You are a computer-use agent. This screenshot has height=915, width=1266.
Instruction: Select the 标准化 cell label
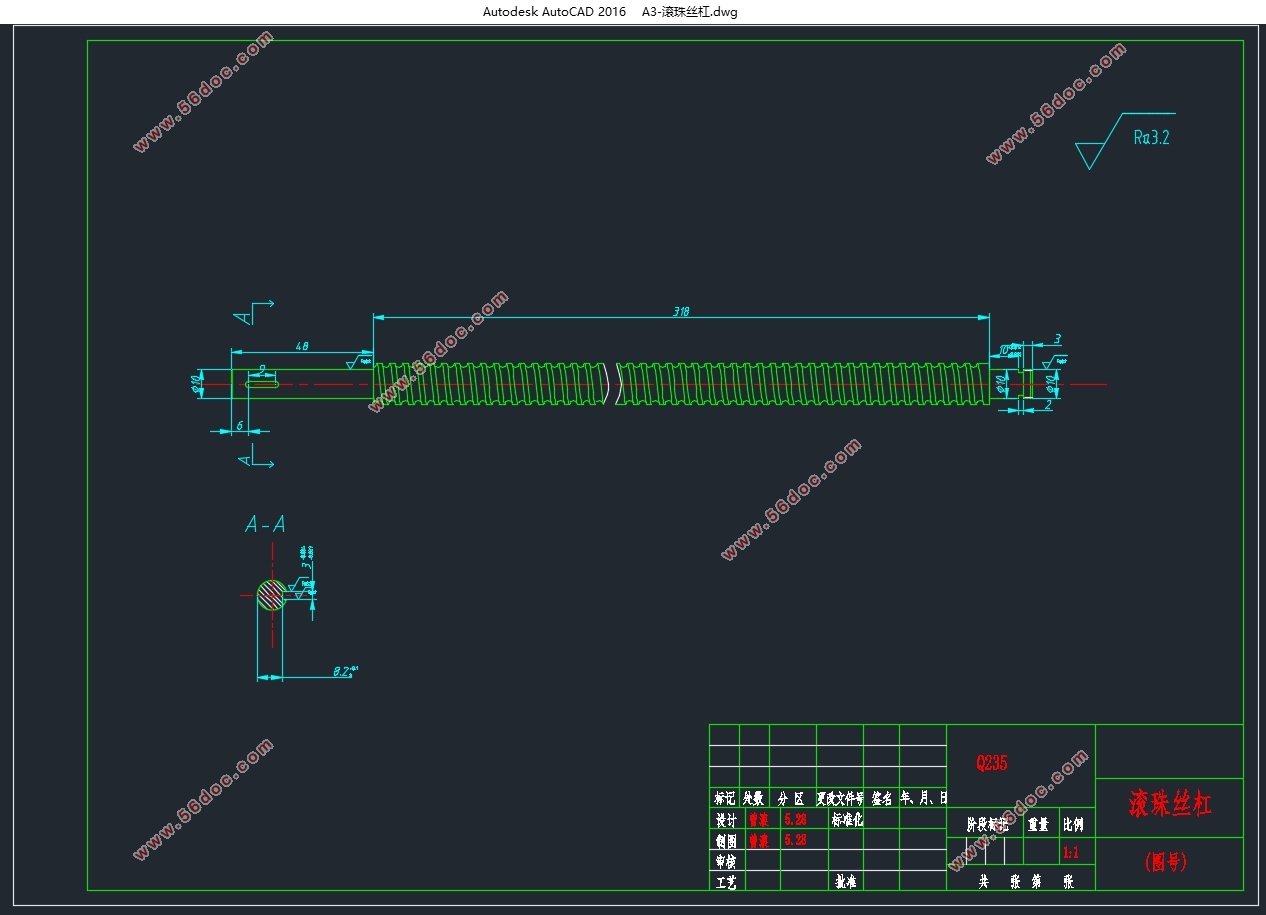846,819
